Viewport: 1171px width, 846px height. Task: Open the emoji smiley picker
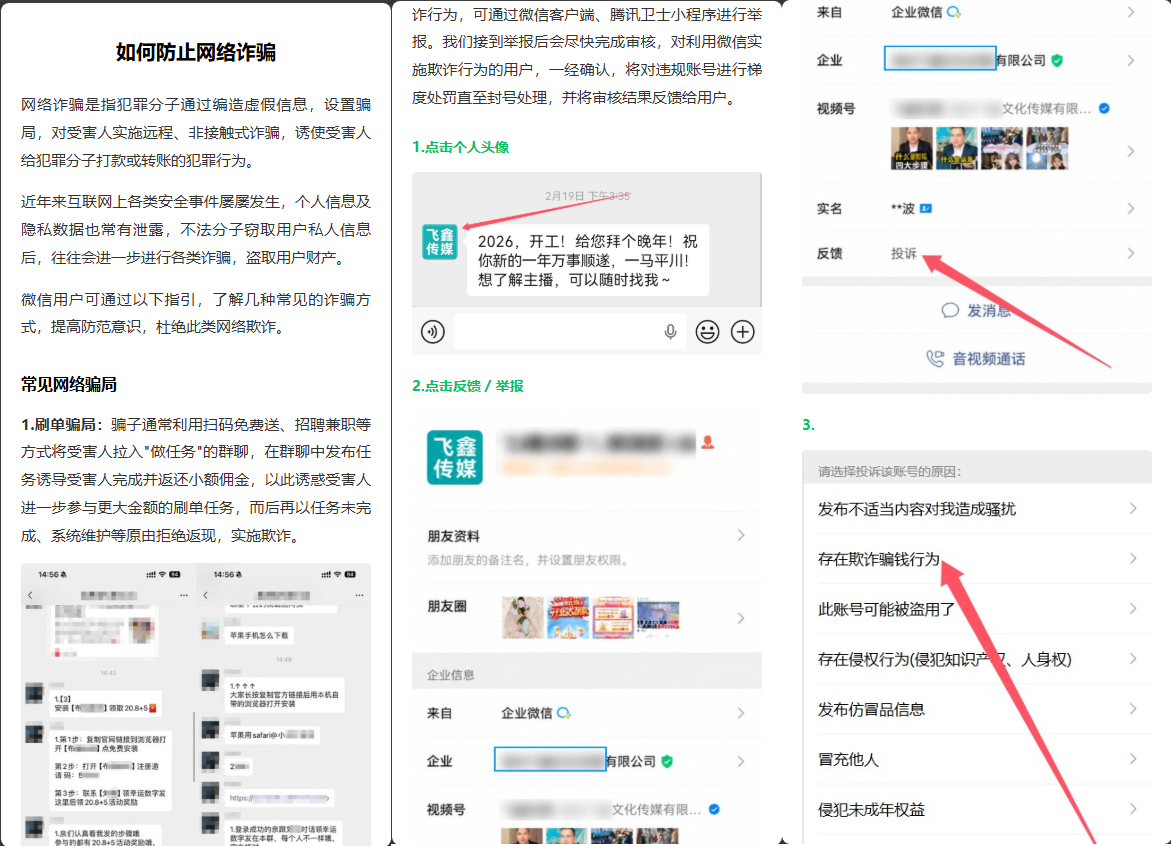tap(707, 332)
